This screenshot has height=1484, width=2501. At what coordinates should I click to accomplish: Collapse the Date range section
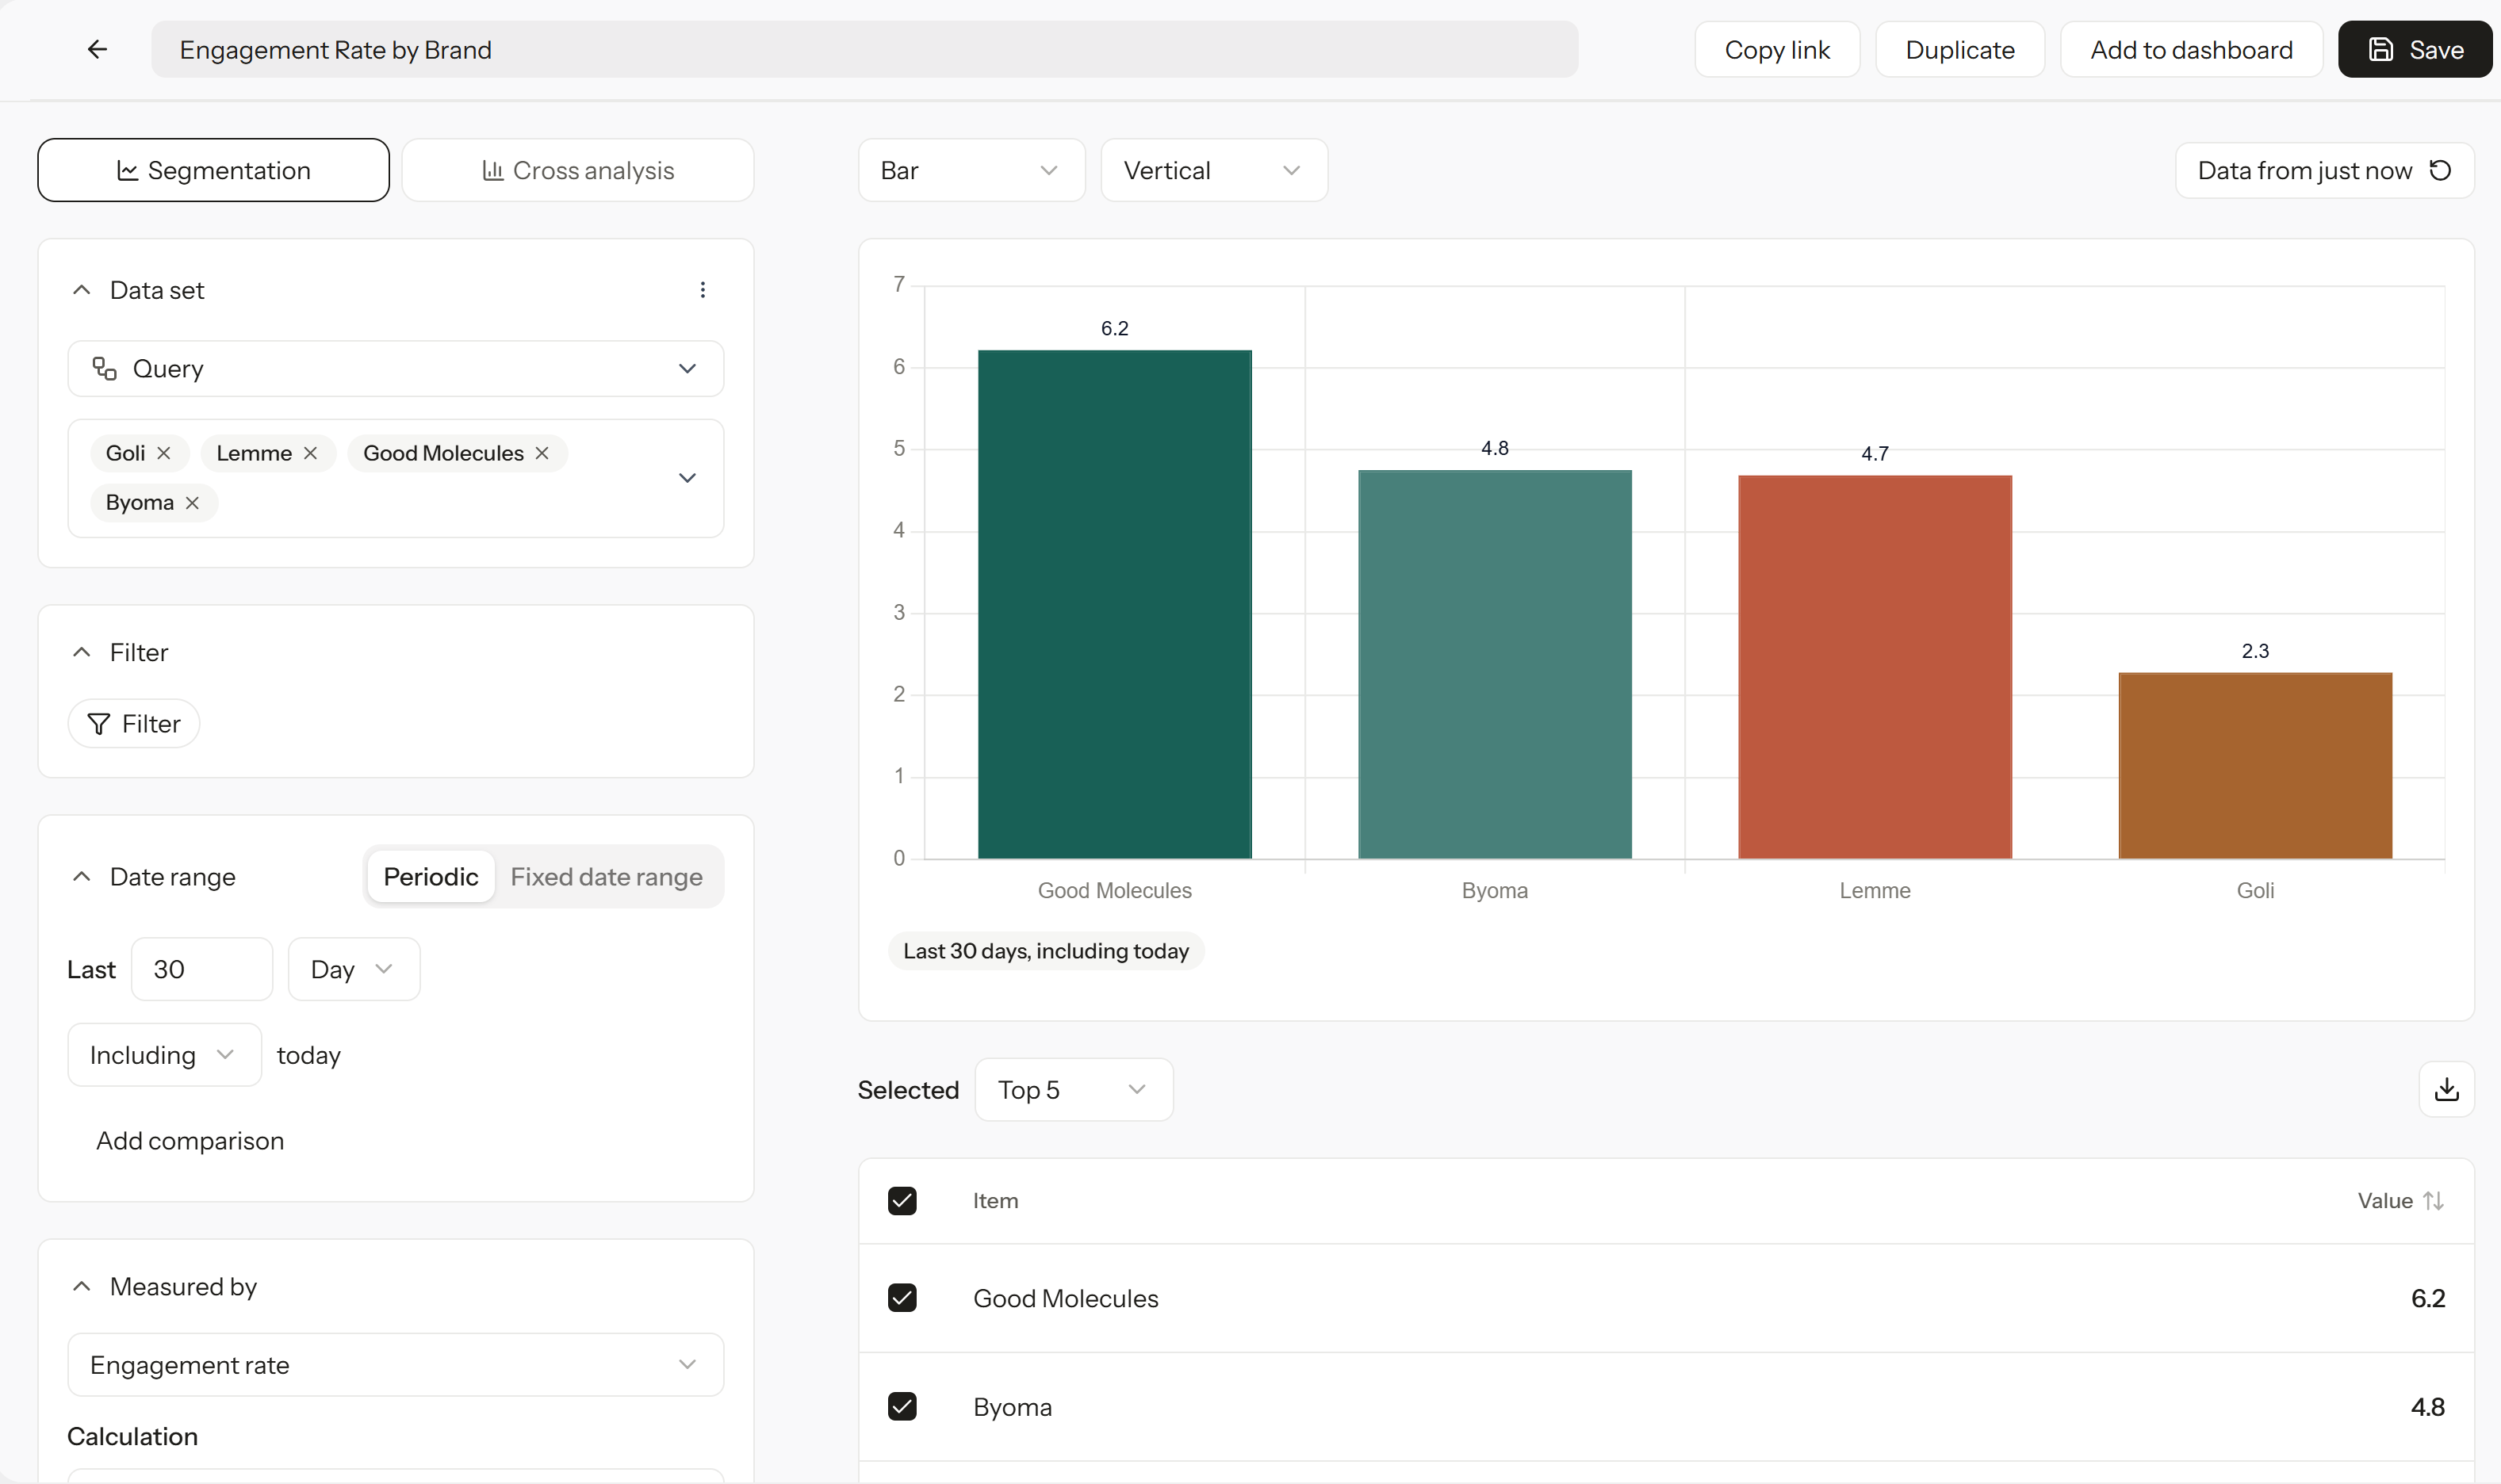point(82,877)
